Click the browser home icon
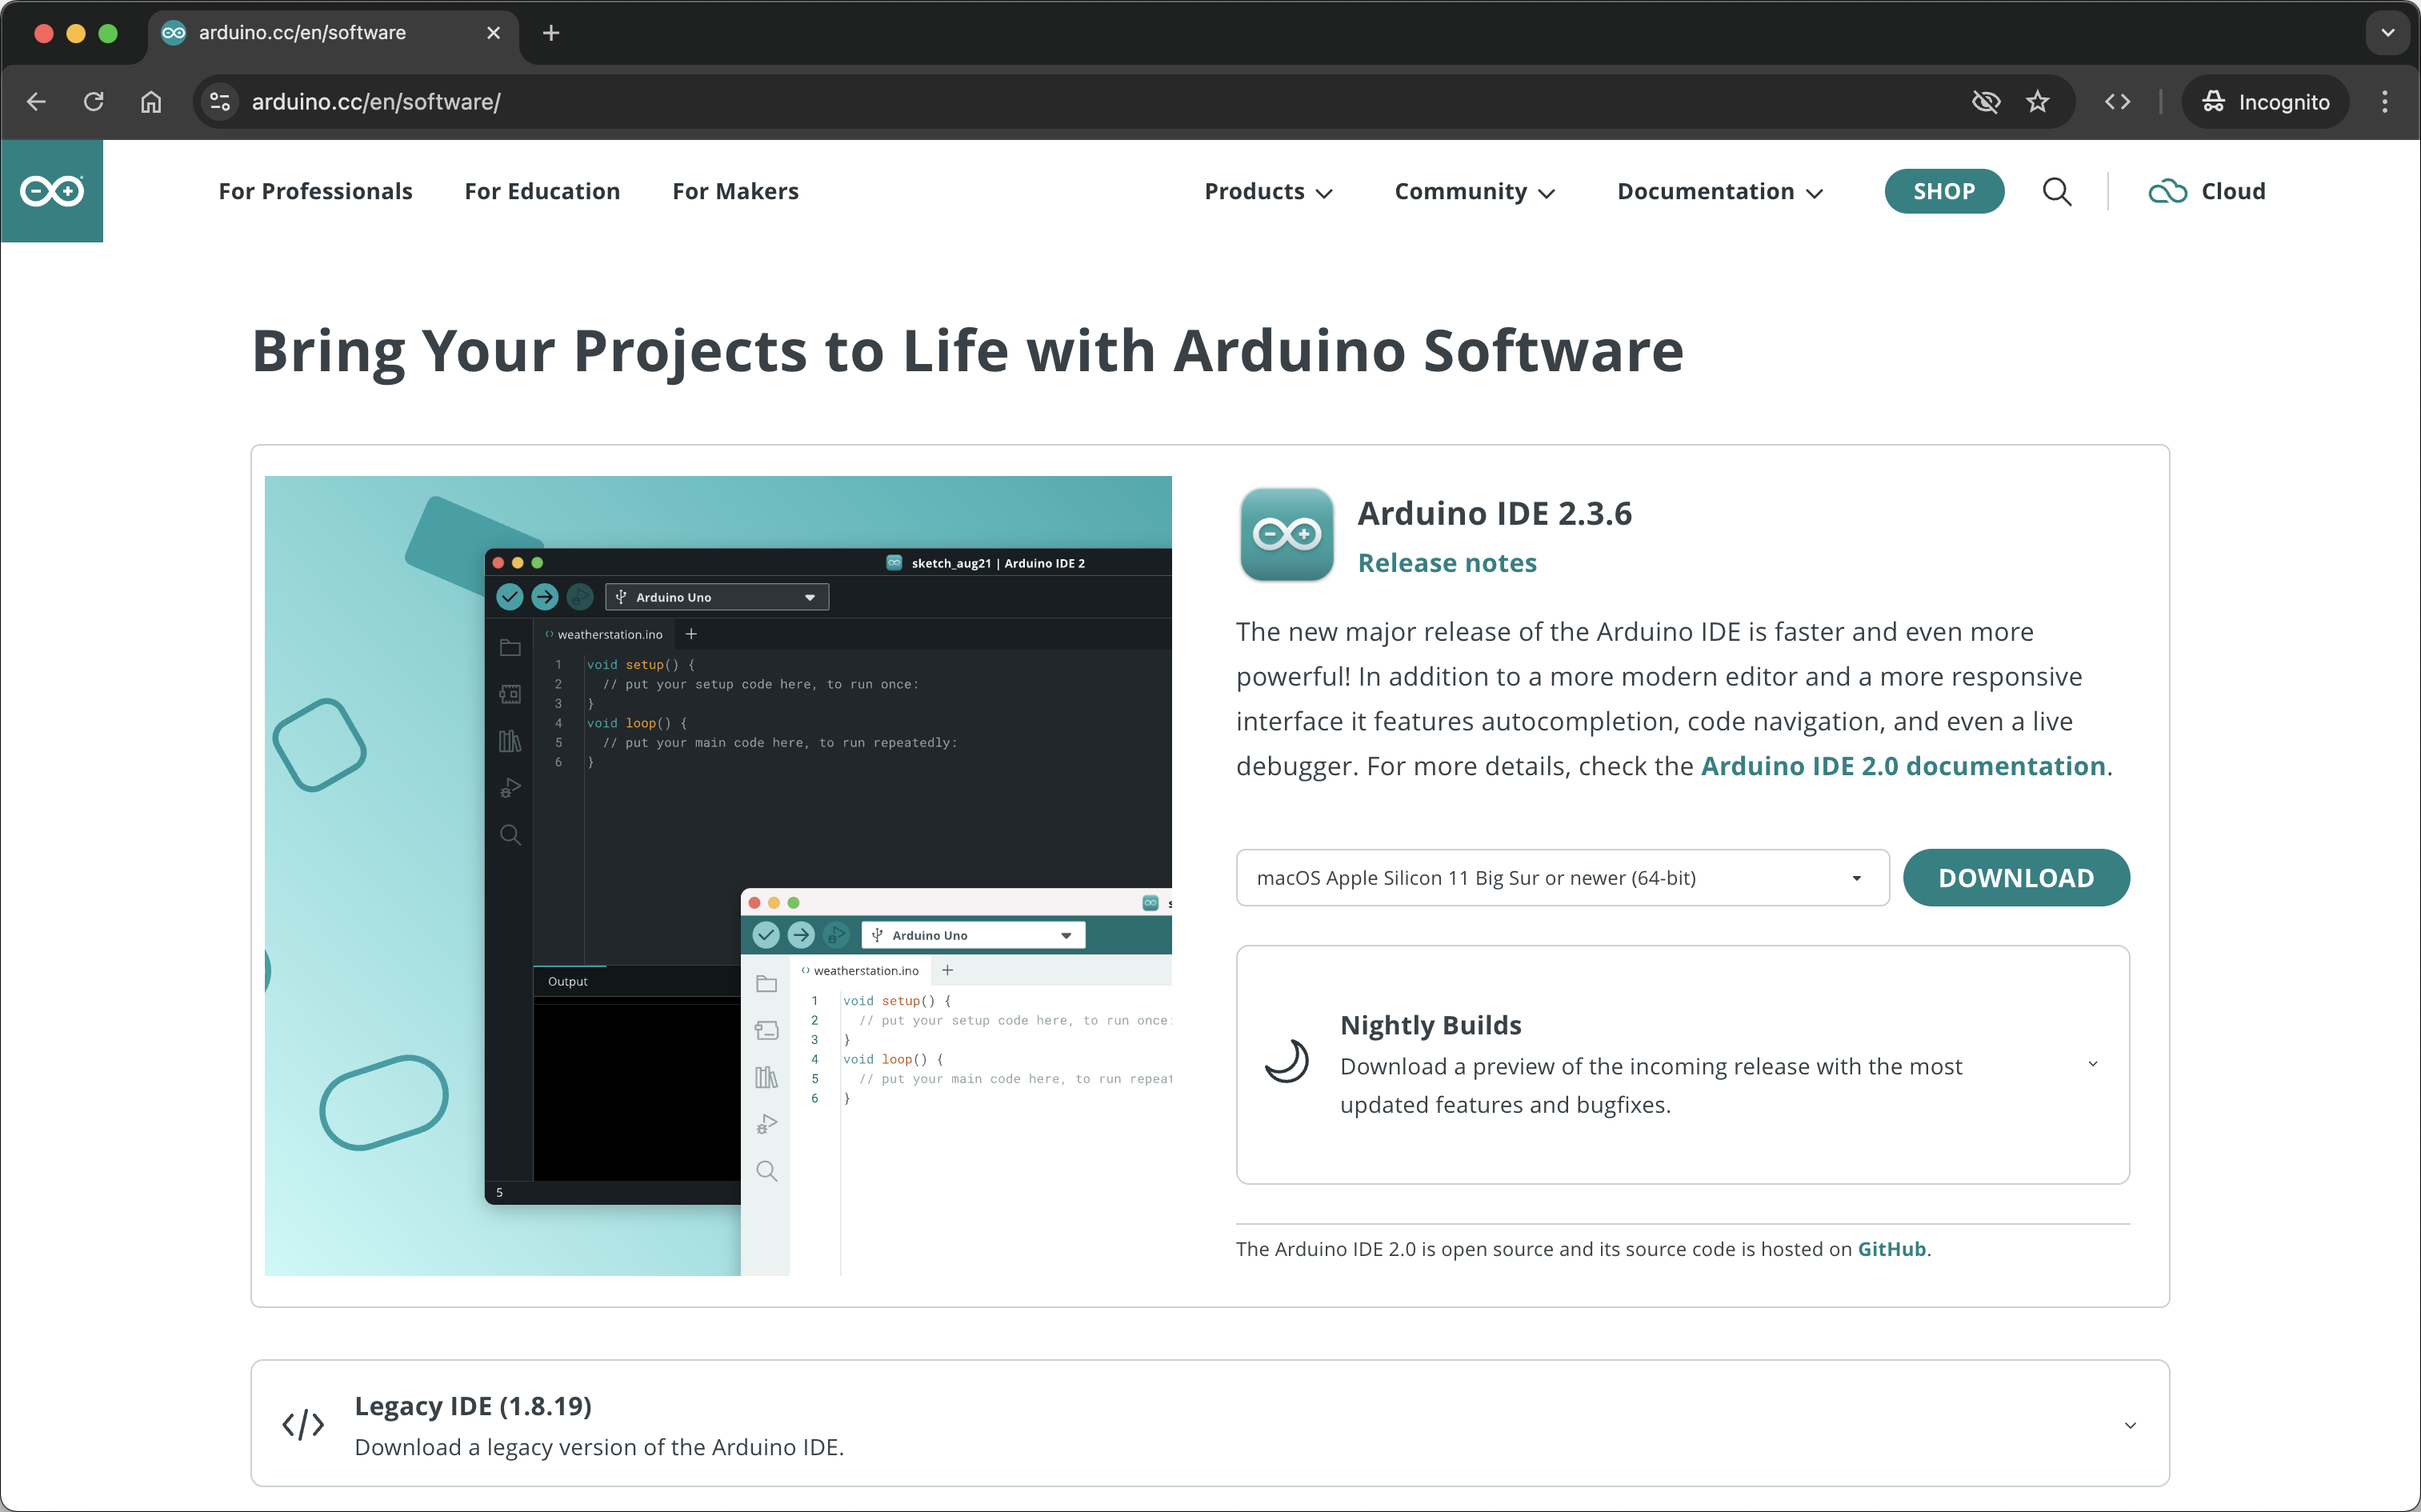 pos(151,102)
